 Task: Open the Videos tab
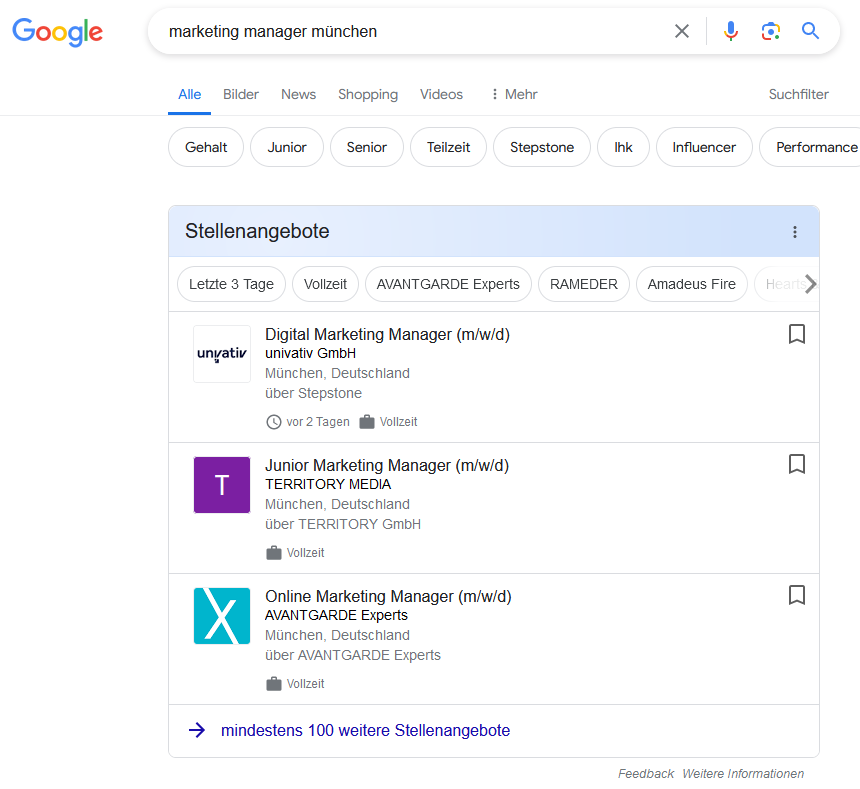(442, 94)
